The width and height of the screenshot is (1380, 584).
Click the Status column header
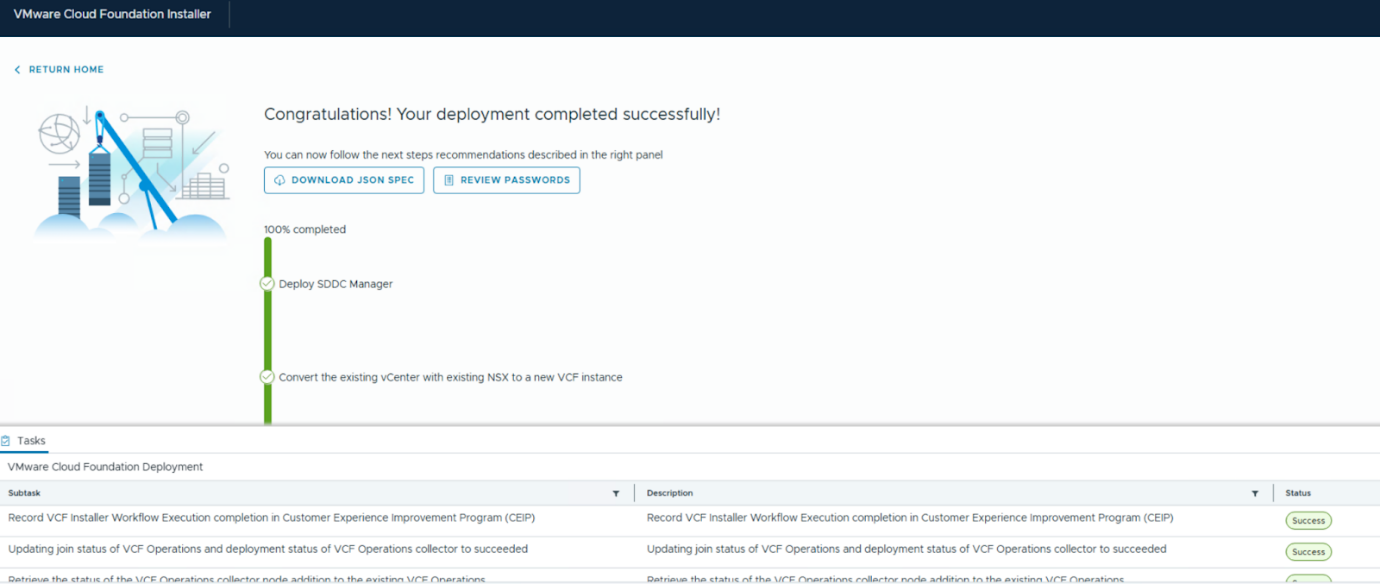pyautogui.click(x=1298, y=493)
